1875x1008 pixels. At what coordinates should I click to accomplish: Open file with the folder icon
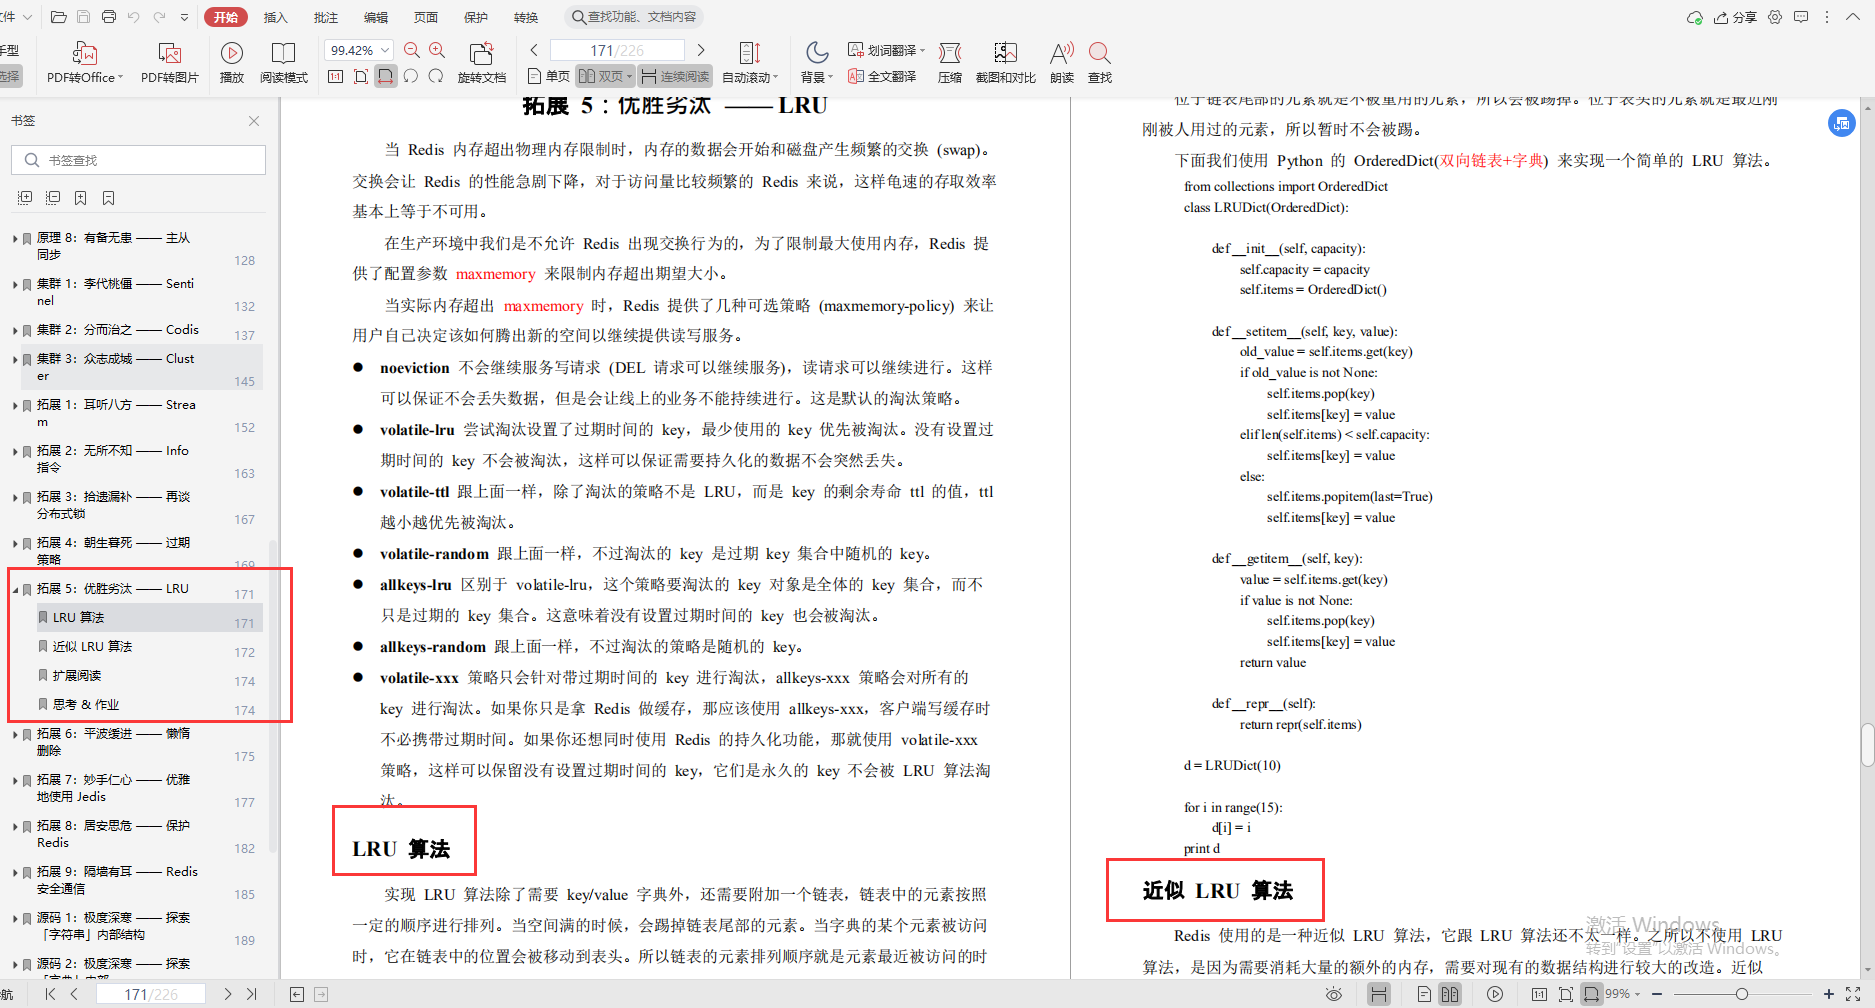point(58,17)
